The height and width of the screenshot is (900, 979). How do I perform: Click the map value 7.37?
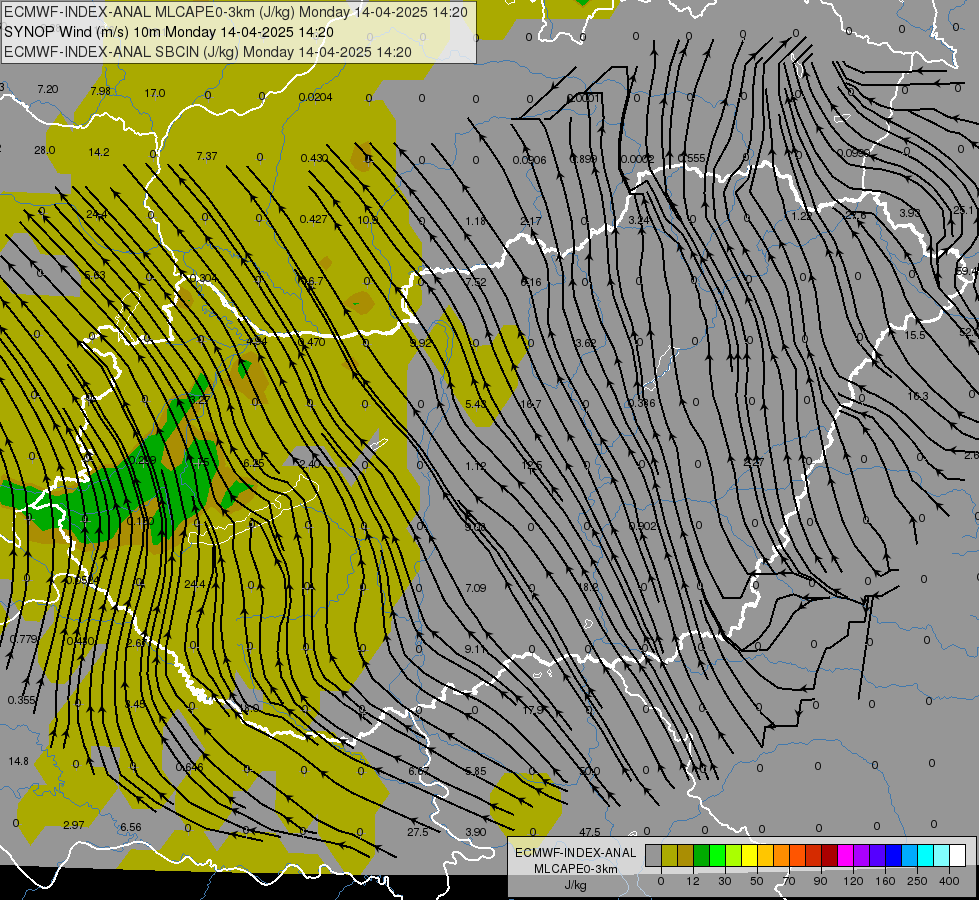click(x=207, y=156)
